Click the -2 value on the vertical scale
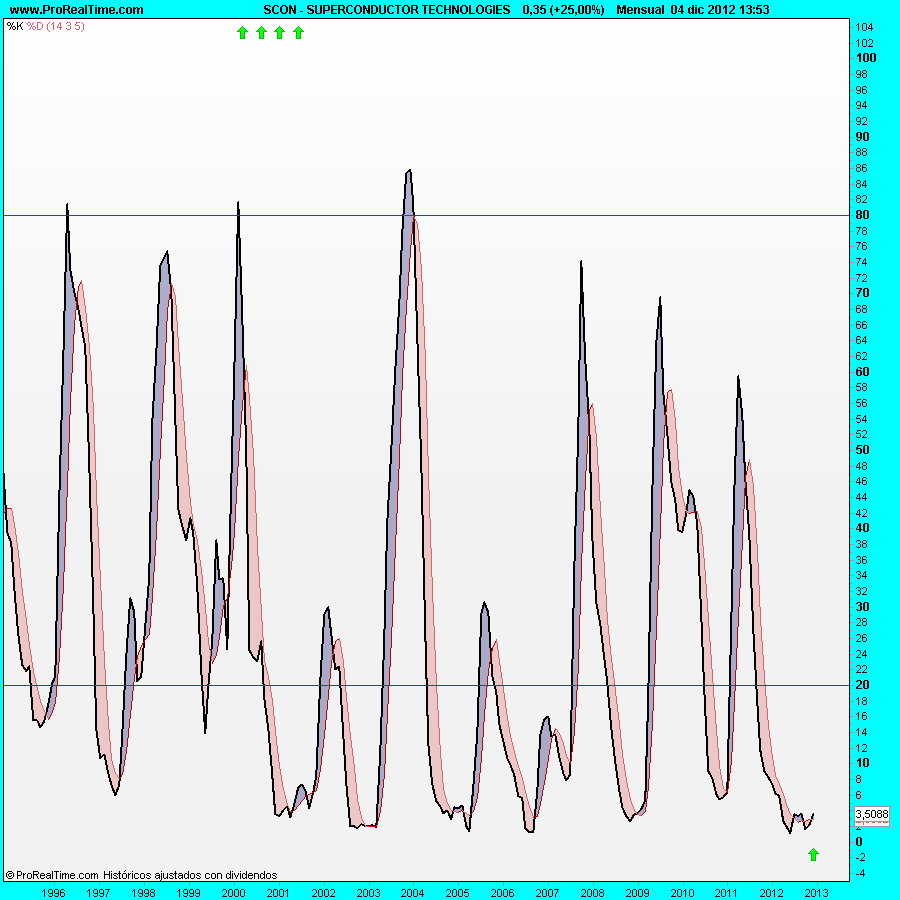This screenshot has width=900, height=900. point(860,857)
